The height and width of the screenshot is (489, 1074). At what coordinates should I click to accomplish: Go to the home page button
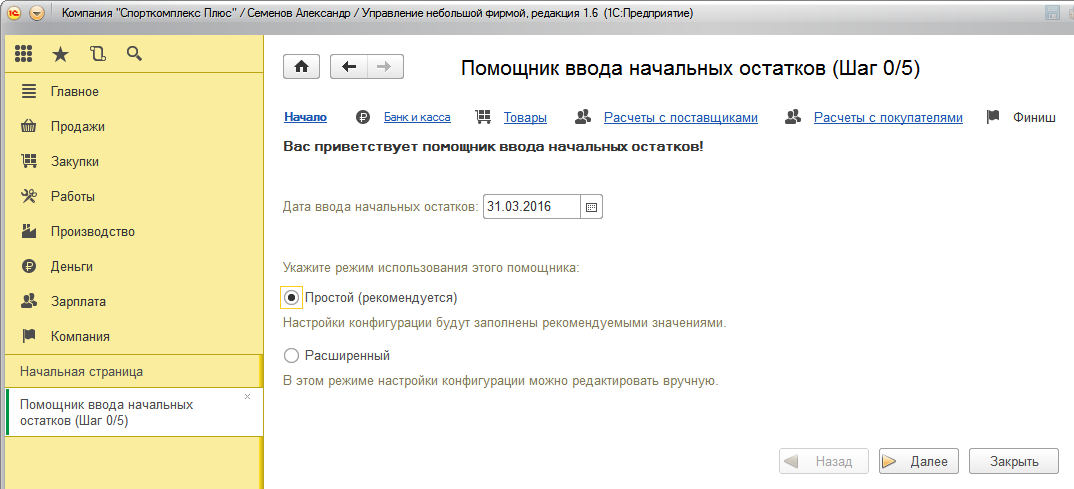pos(301,66)
